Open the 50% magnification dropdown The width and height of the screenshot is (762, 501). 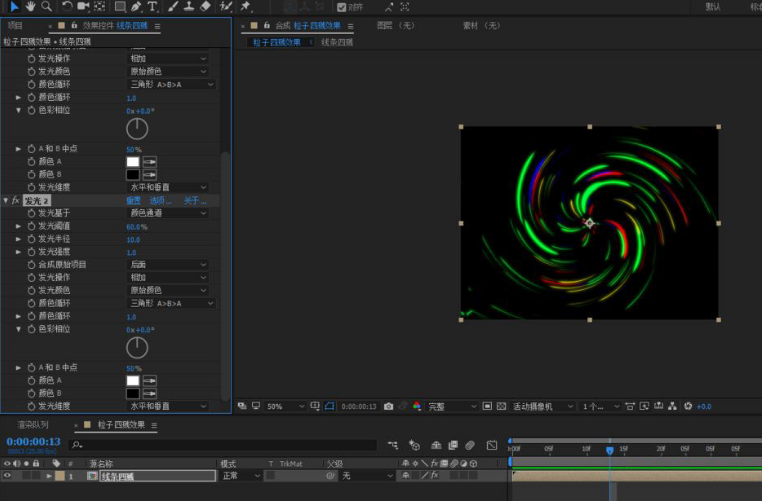(285, 406)
